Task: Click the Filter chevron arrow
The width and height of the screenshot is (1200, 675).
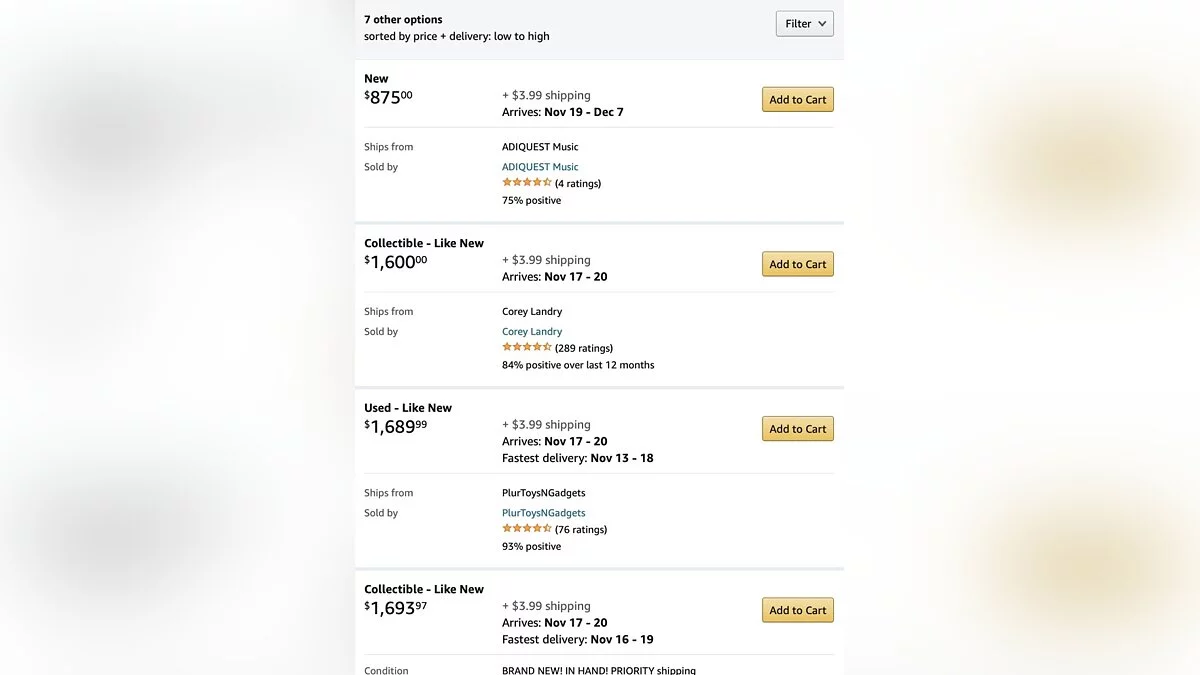Action: pyautogui.click(x=822, y=24)
